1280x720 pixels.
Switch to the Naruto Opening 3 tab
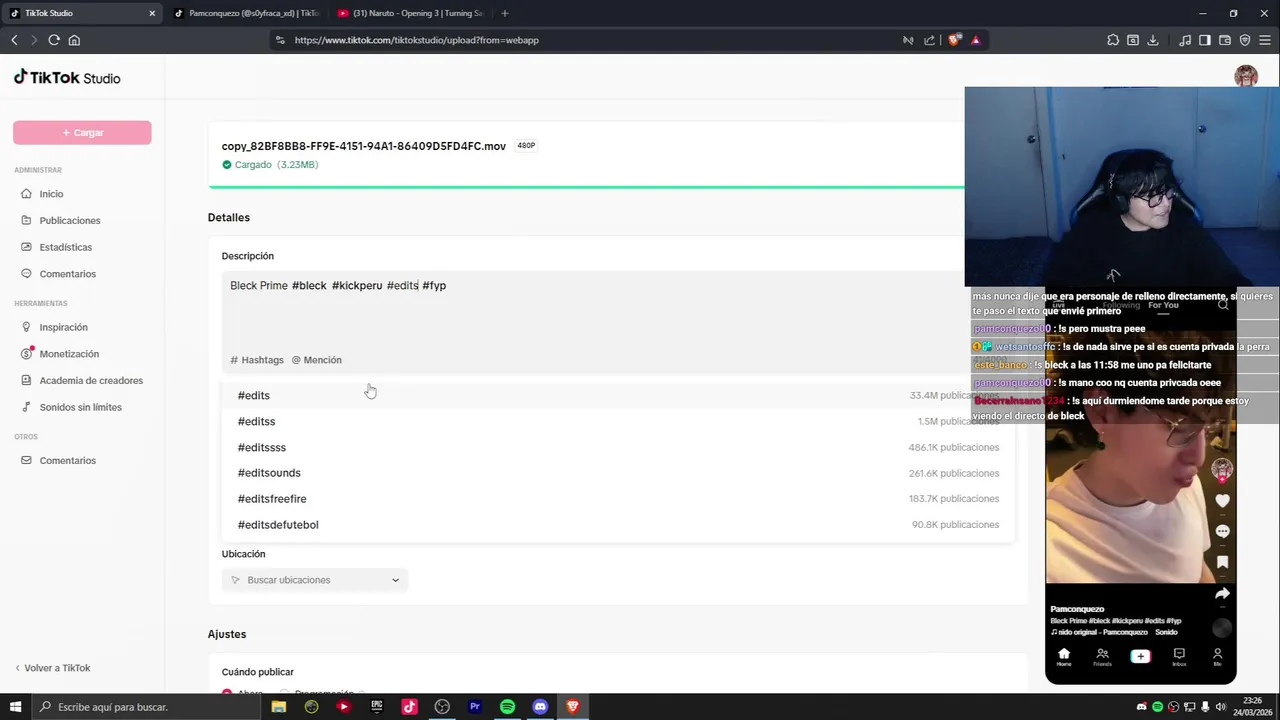click(410, 13)
